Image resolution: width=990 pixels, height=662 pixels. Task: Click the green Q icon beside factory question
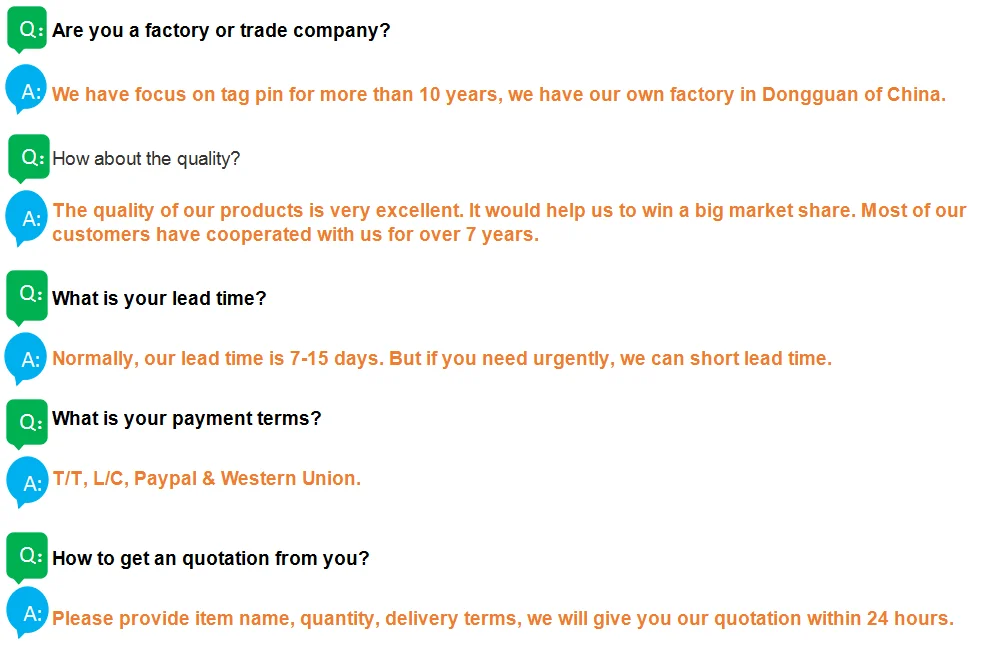pyautogui.click(x=27, y=29)
